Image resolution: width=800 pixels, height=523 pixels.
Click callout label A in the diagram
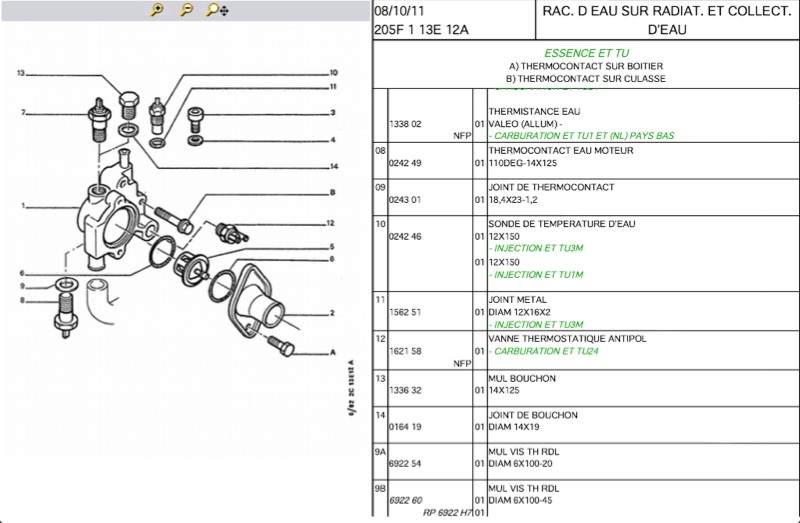click(332, 352)
